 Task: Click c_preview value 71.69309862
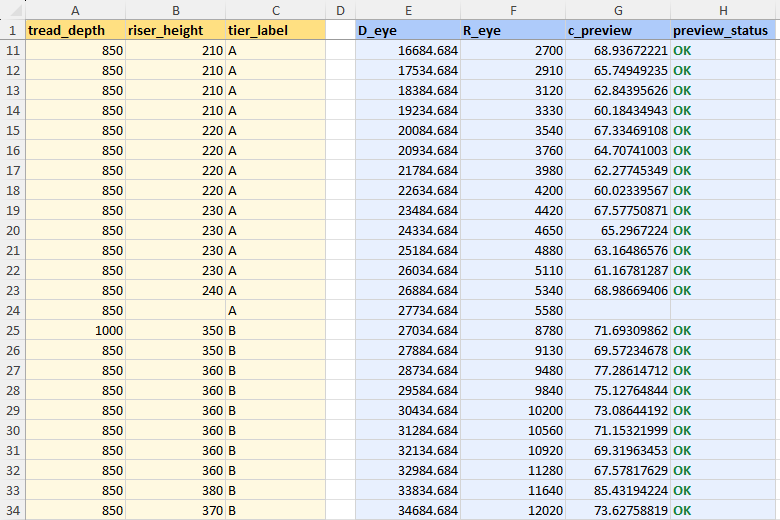click(x=618, y=330)
